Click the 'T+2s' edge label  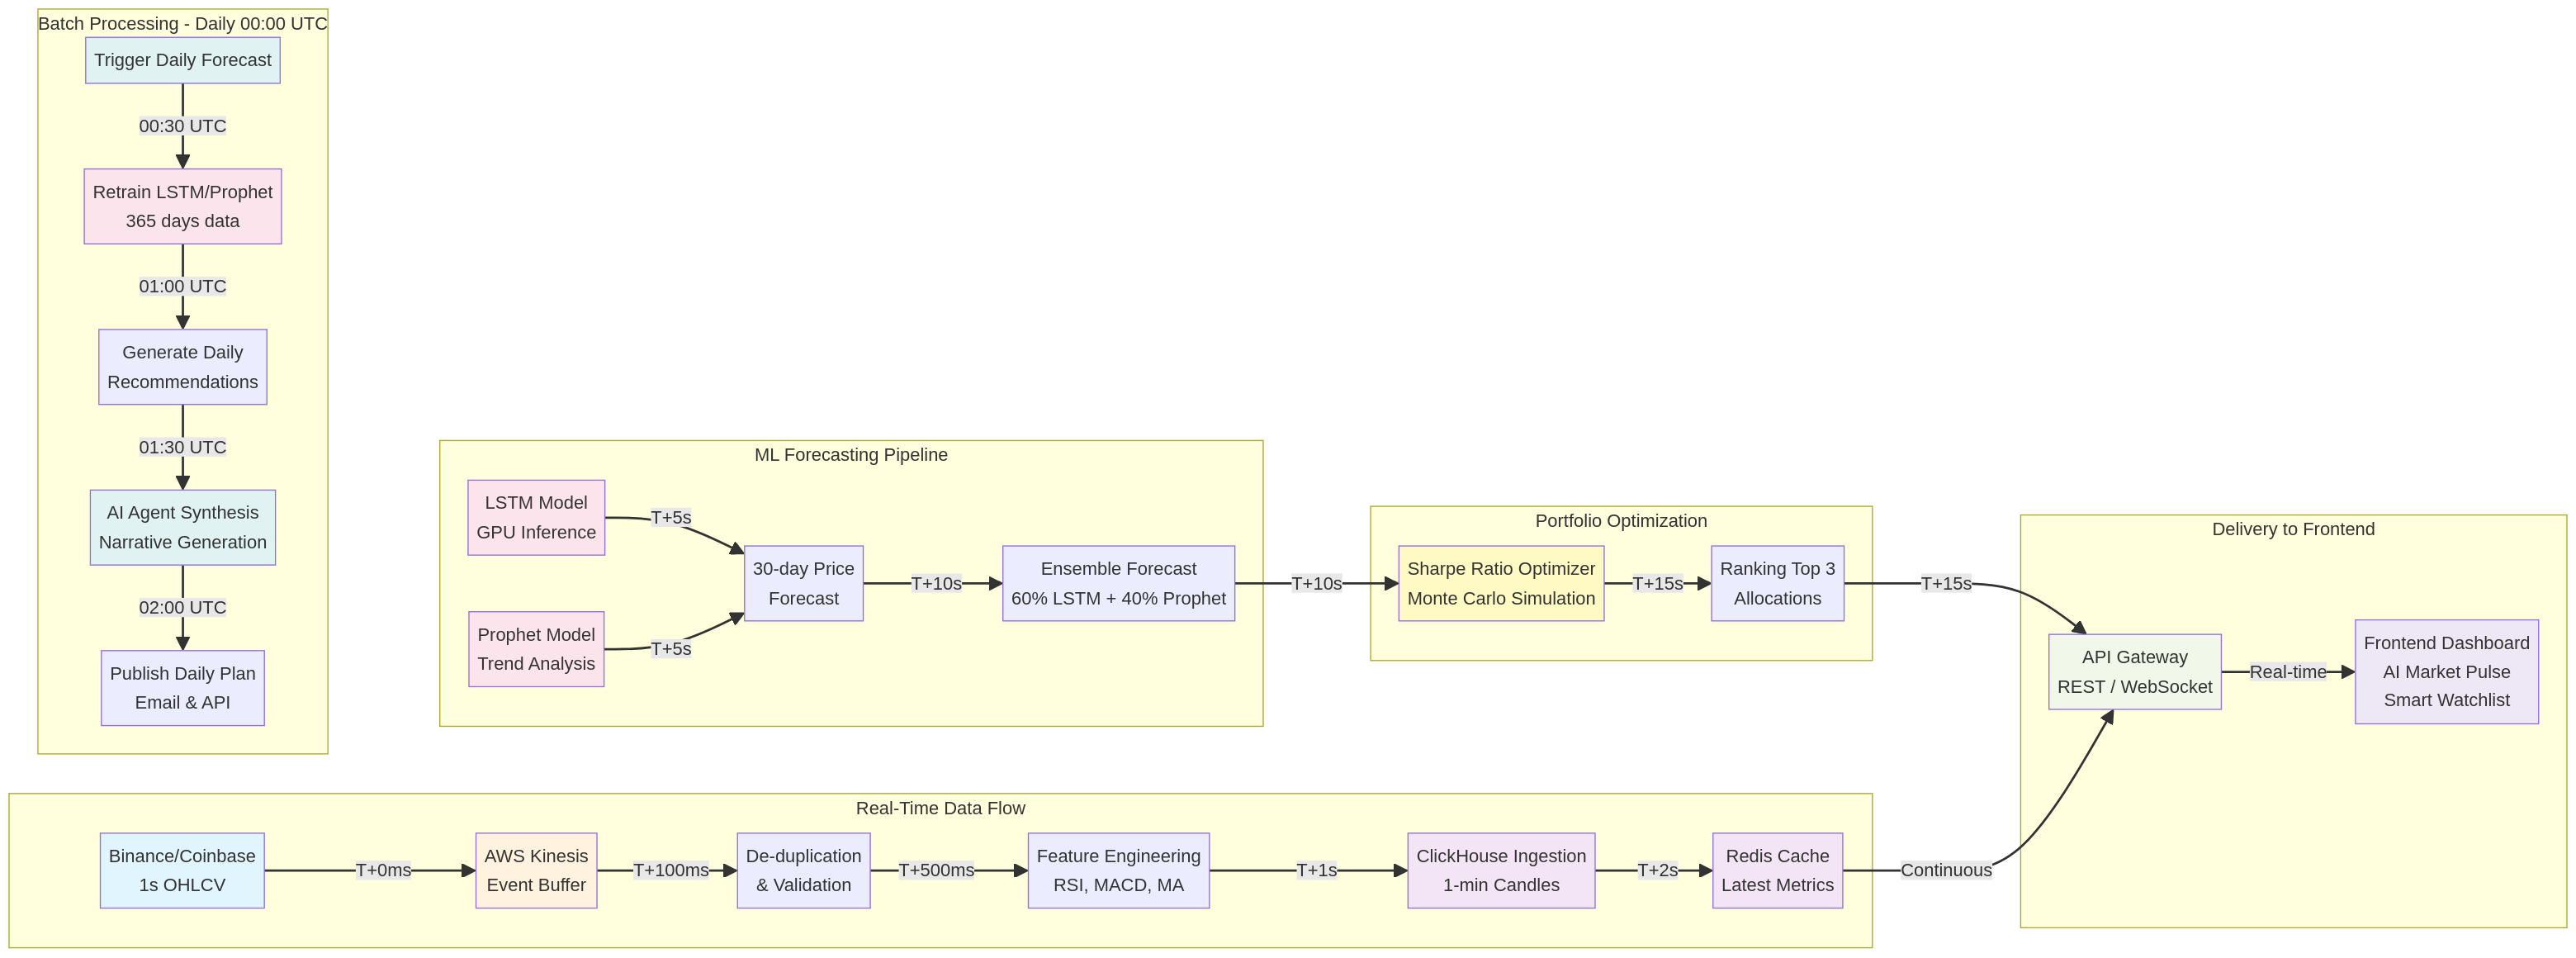pyautogui.click(x=1657, y=870)
